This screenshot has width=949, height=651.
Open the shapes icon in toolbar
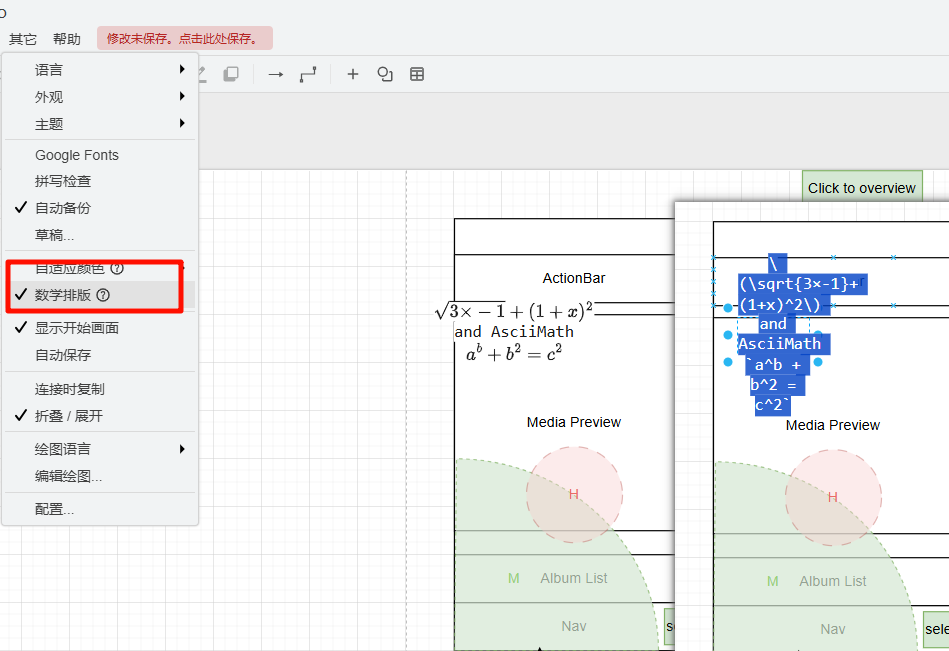[x=384, y=74]
